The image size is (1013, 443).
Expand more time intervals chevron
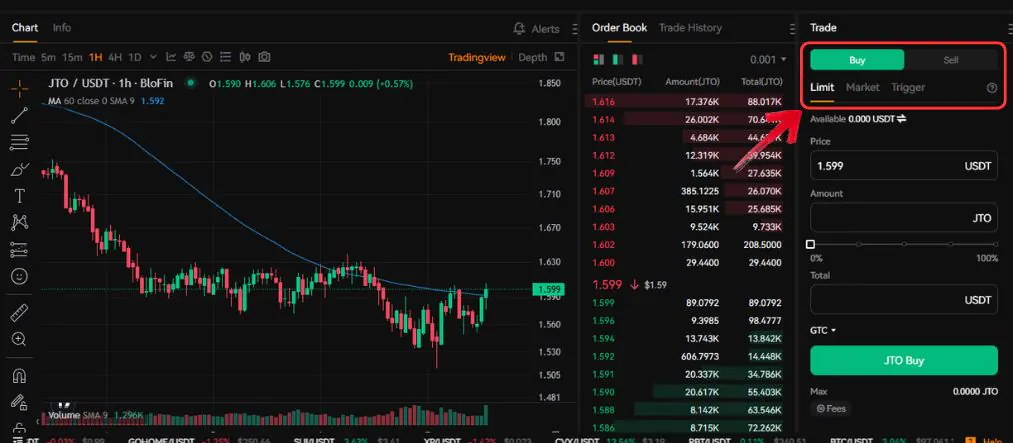coord(153,57)
